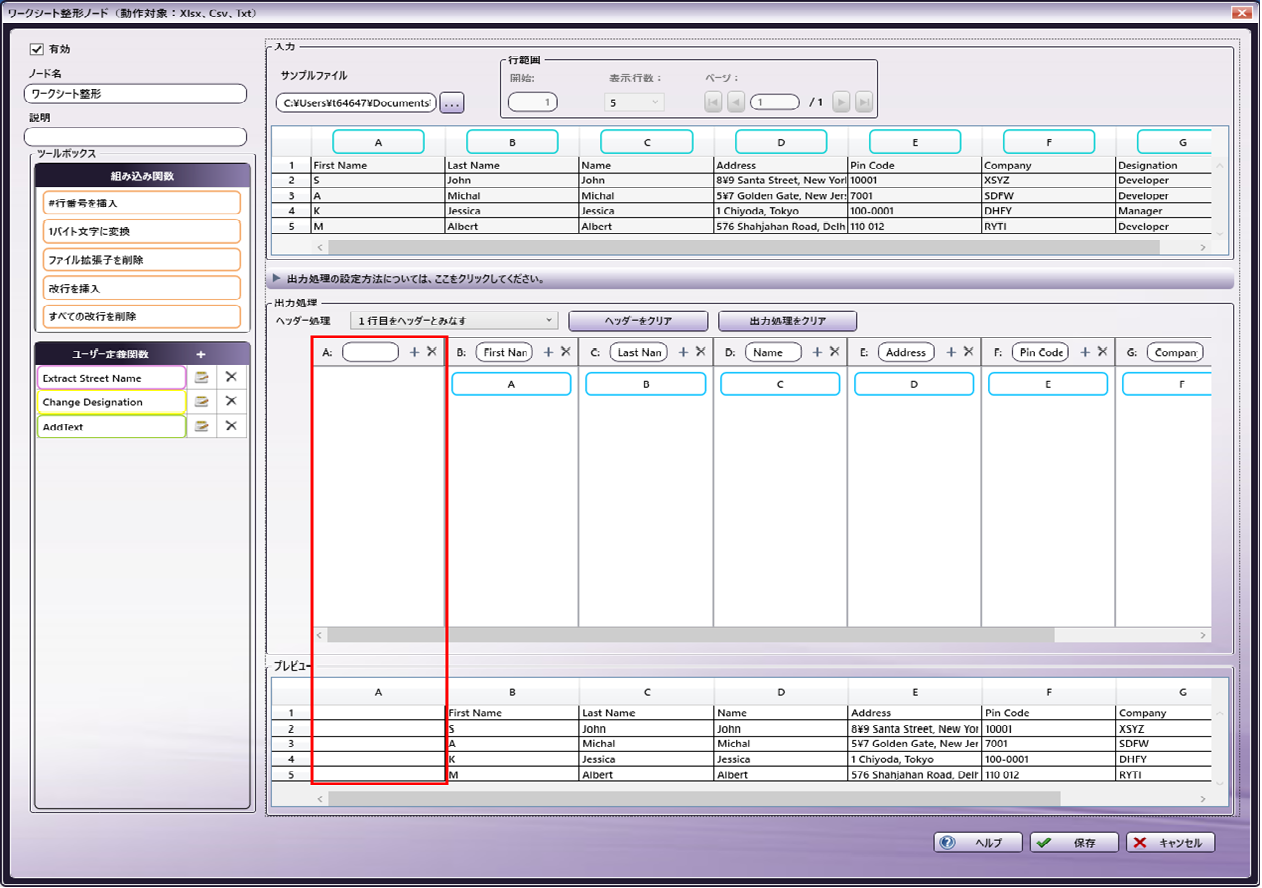
Task: Expand the 出力処理の設定方法 help section
Action: click(x=750, y=280)
